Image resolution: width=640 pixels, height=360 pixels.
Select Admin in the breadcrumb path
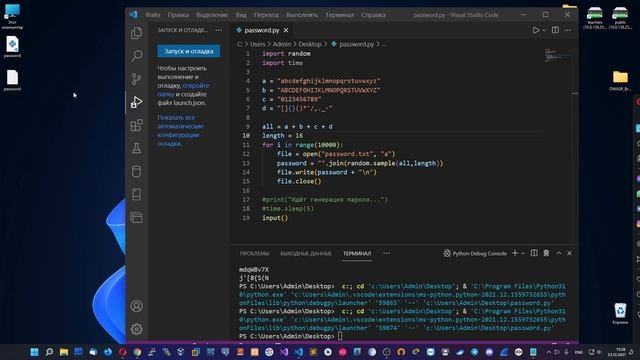(x=282, y=44)
